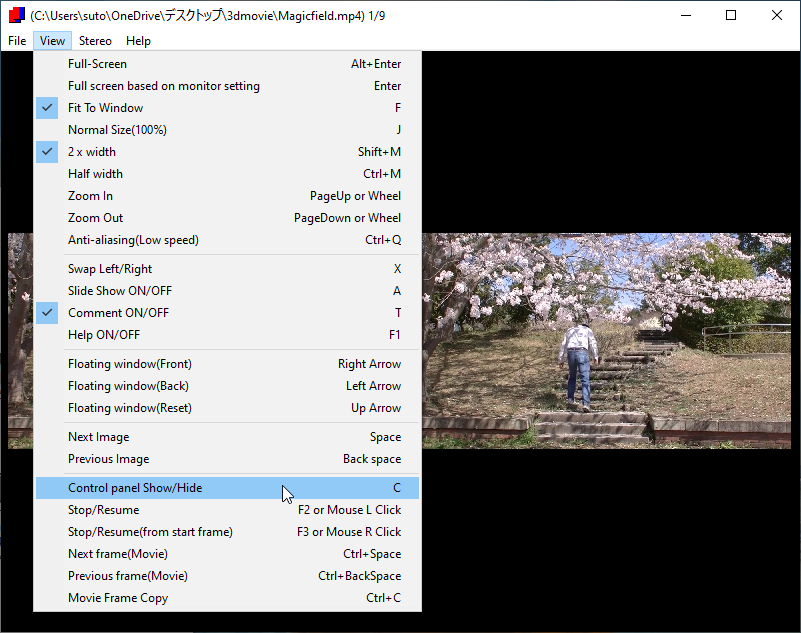Minimize the player window
The height and width of the screenshot is (633, 801).
pyautogui.click(x=686, y=15)
